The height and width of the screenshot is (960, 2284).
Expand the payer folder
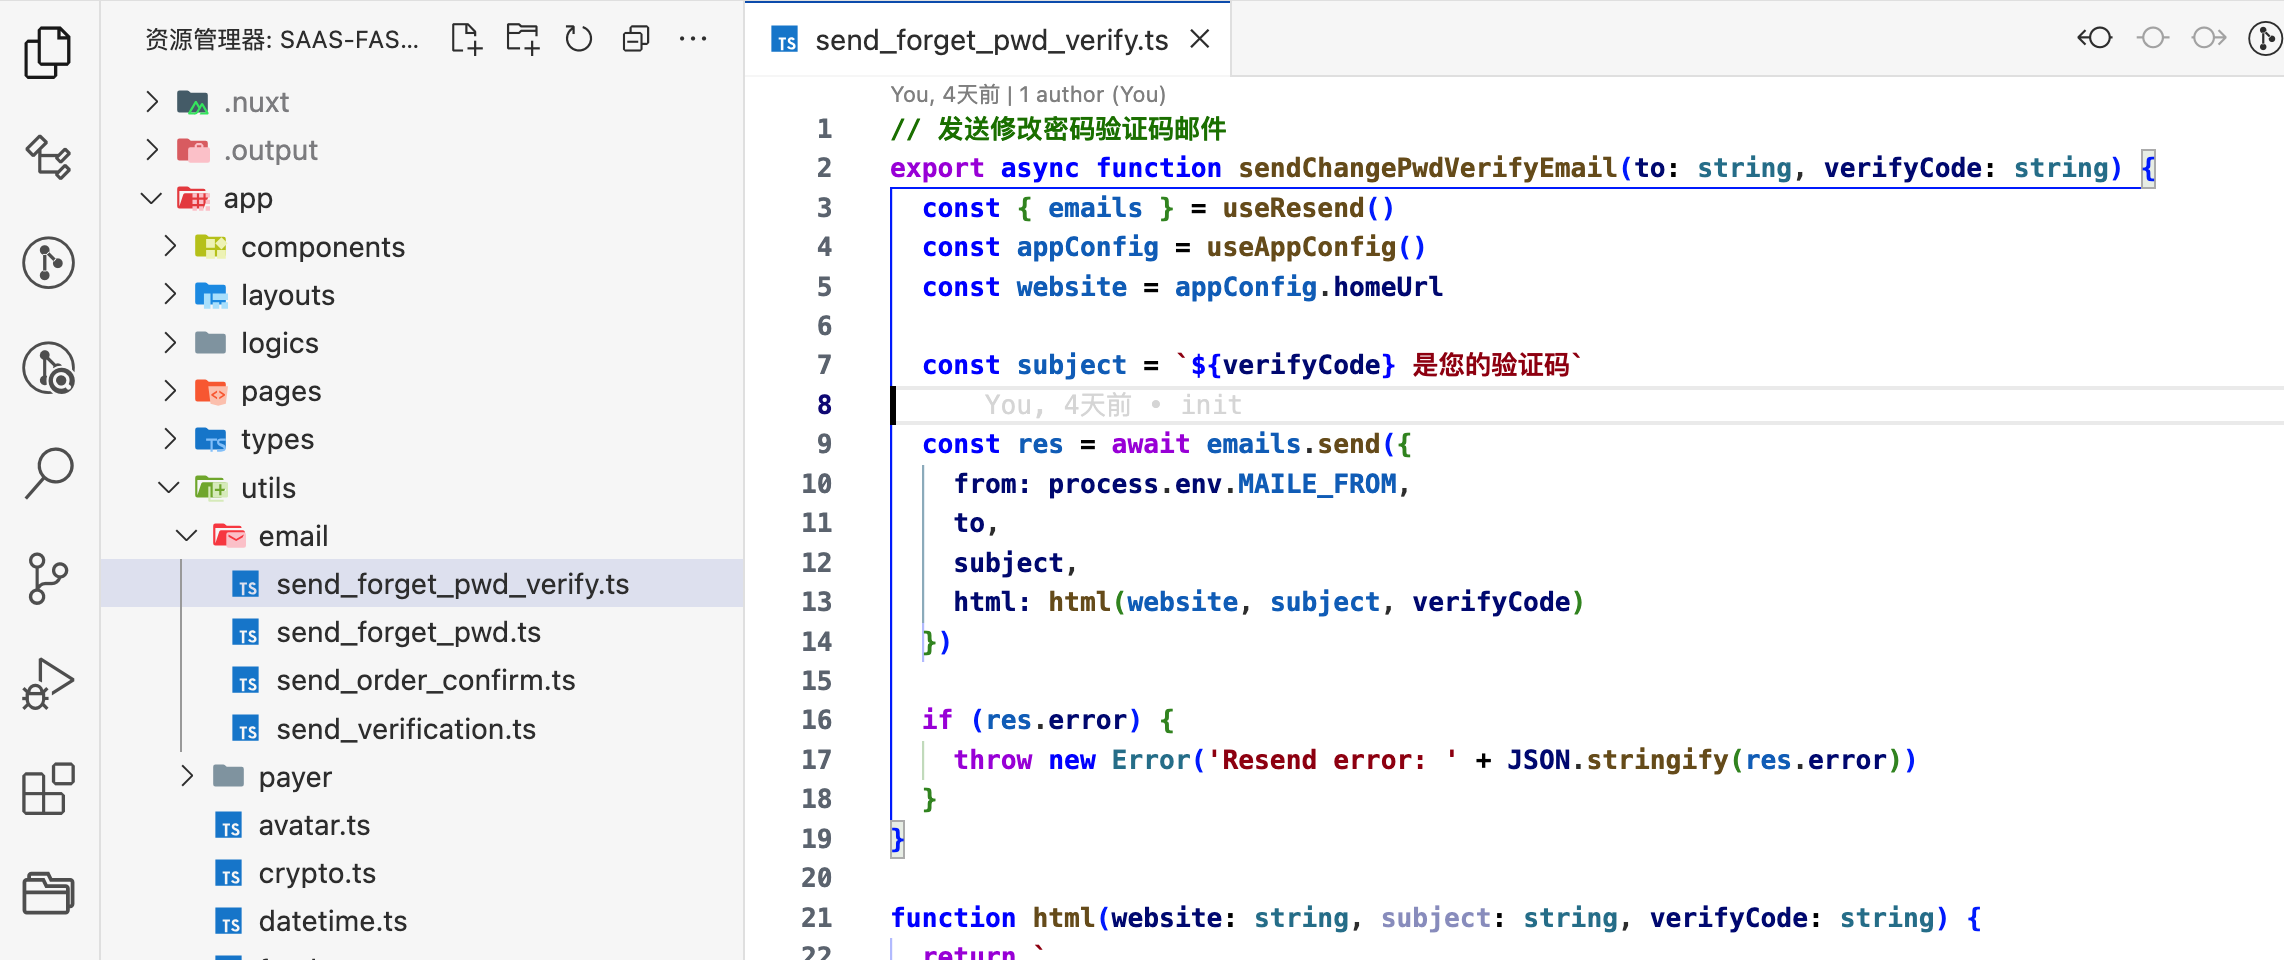187,776
